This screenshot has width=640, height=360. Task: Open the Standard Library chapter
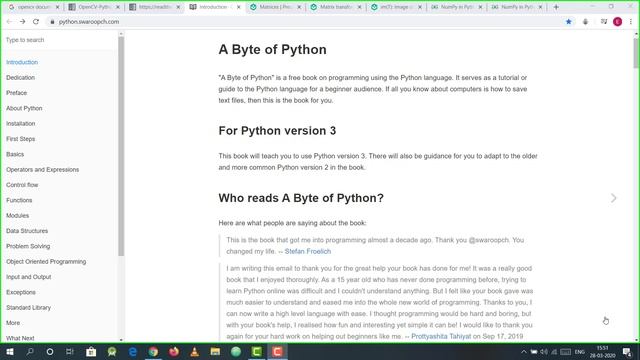(29, 307)
